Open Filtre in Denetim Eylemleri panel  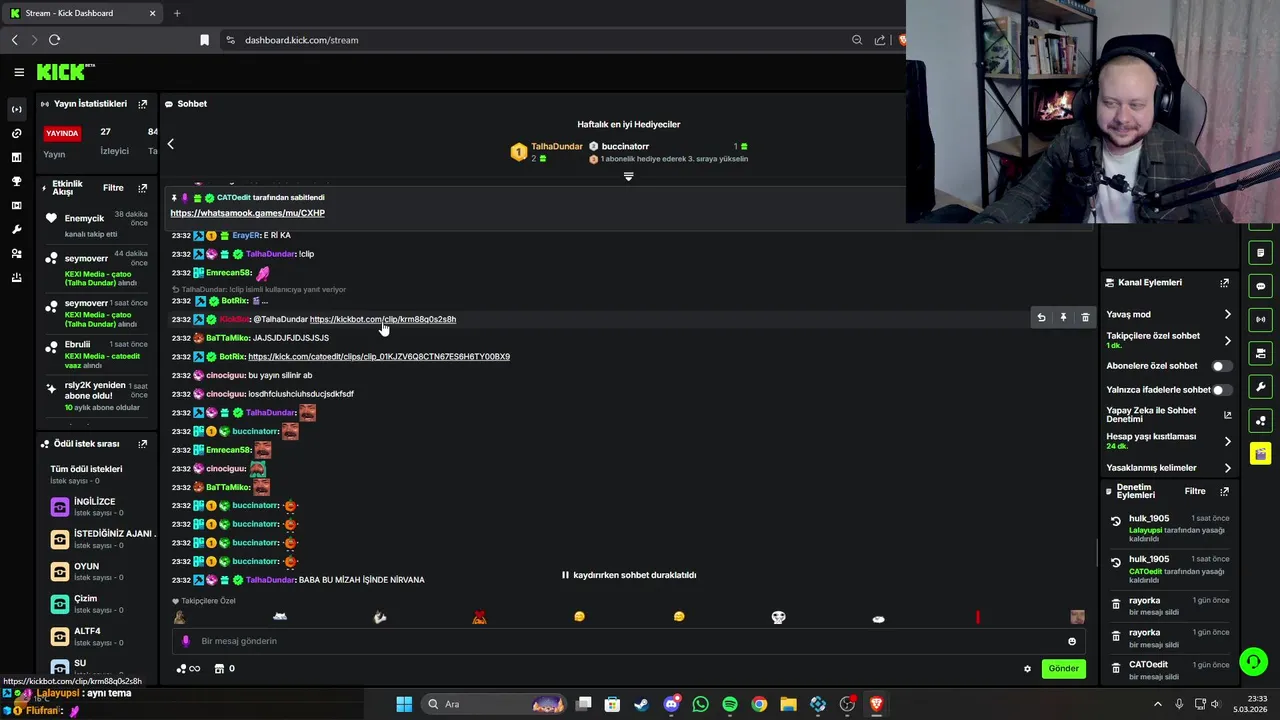pos(1195,491)
